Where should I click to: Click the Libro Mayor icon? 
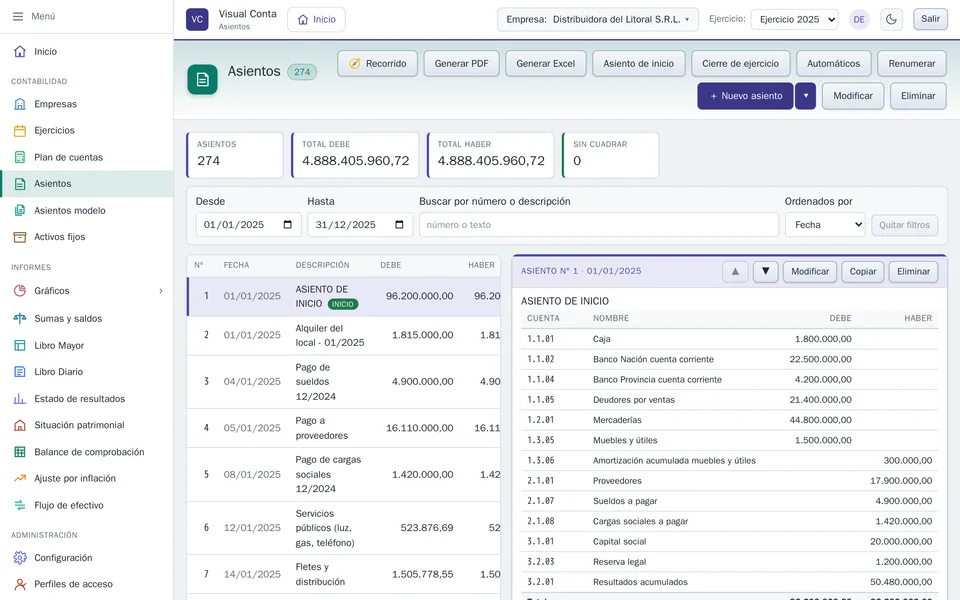[x=20, y=345]
